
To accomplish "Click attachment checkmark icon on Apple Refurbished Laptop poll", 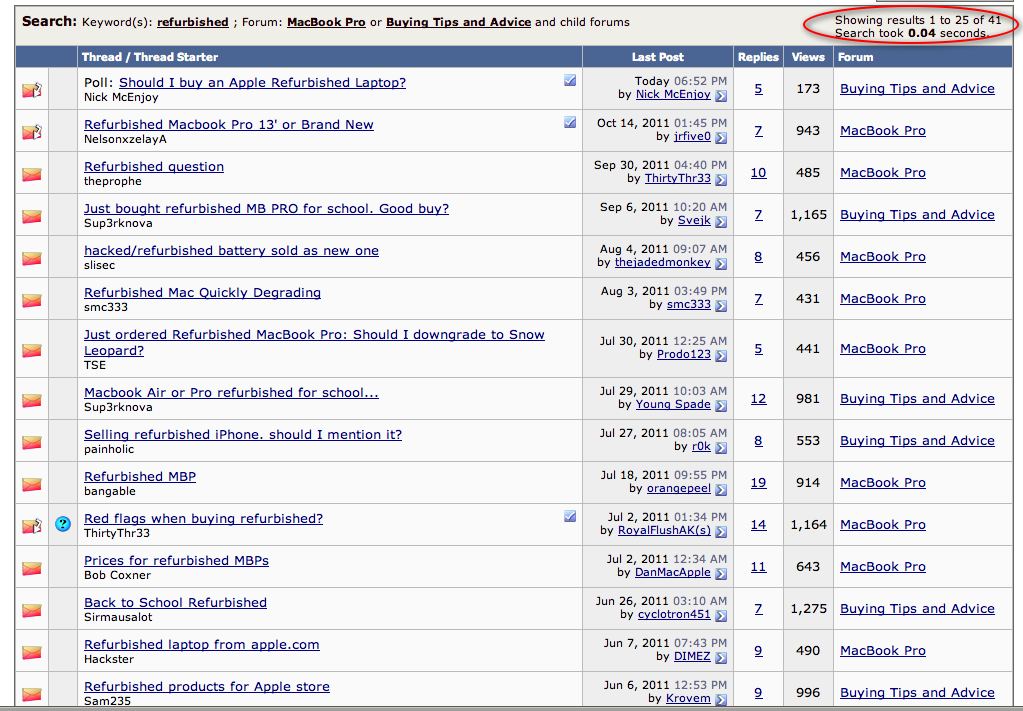I will click(570, 80).
